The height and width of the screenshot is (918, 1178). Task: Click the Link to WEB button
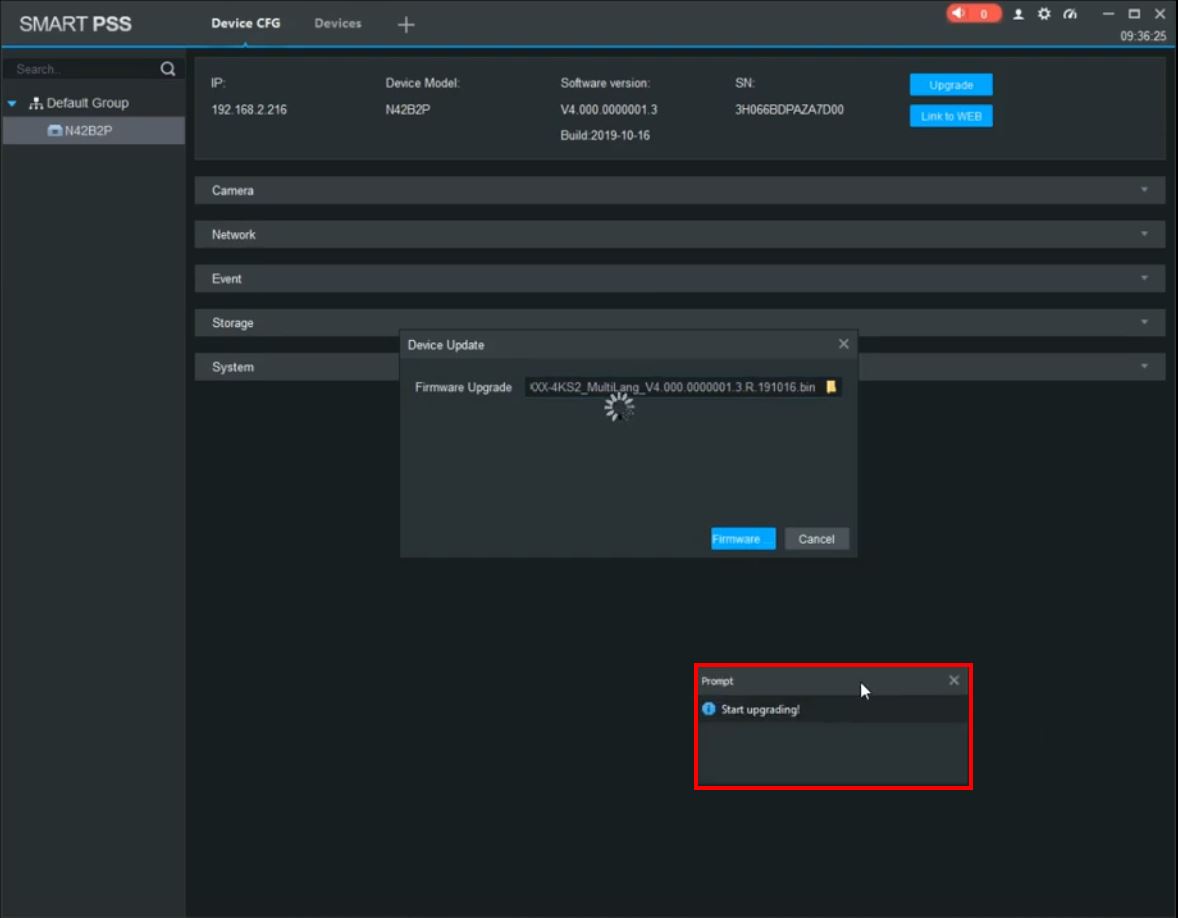950,116
